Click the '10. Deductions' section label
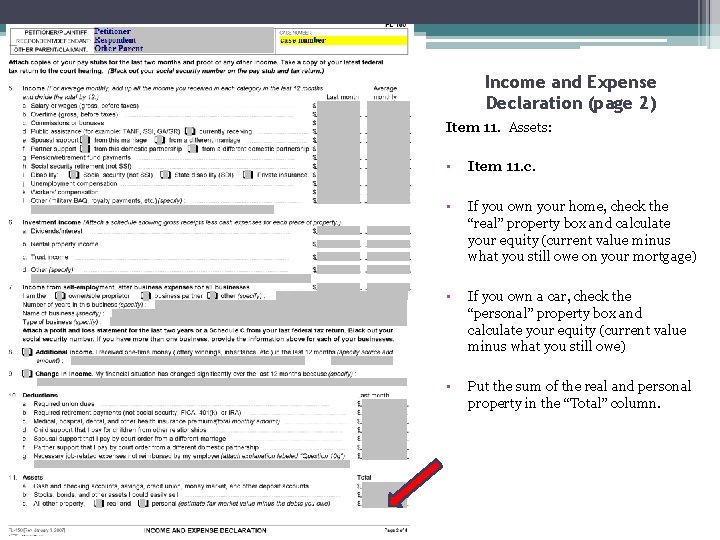Screen dimensions: 720x540 coord(34,395)
